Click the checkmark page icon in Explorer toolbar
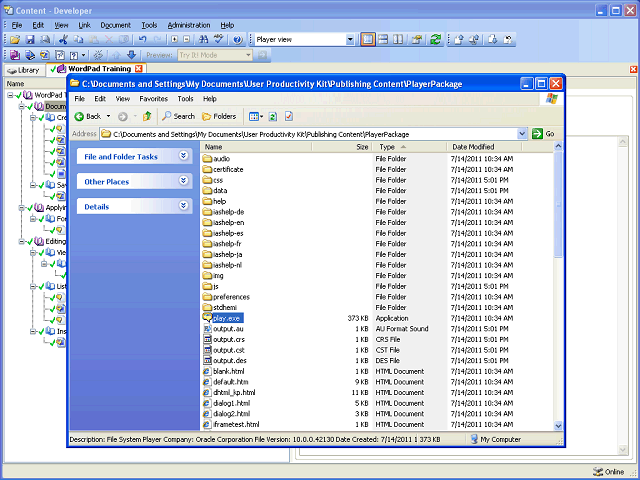 (289, 116)
